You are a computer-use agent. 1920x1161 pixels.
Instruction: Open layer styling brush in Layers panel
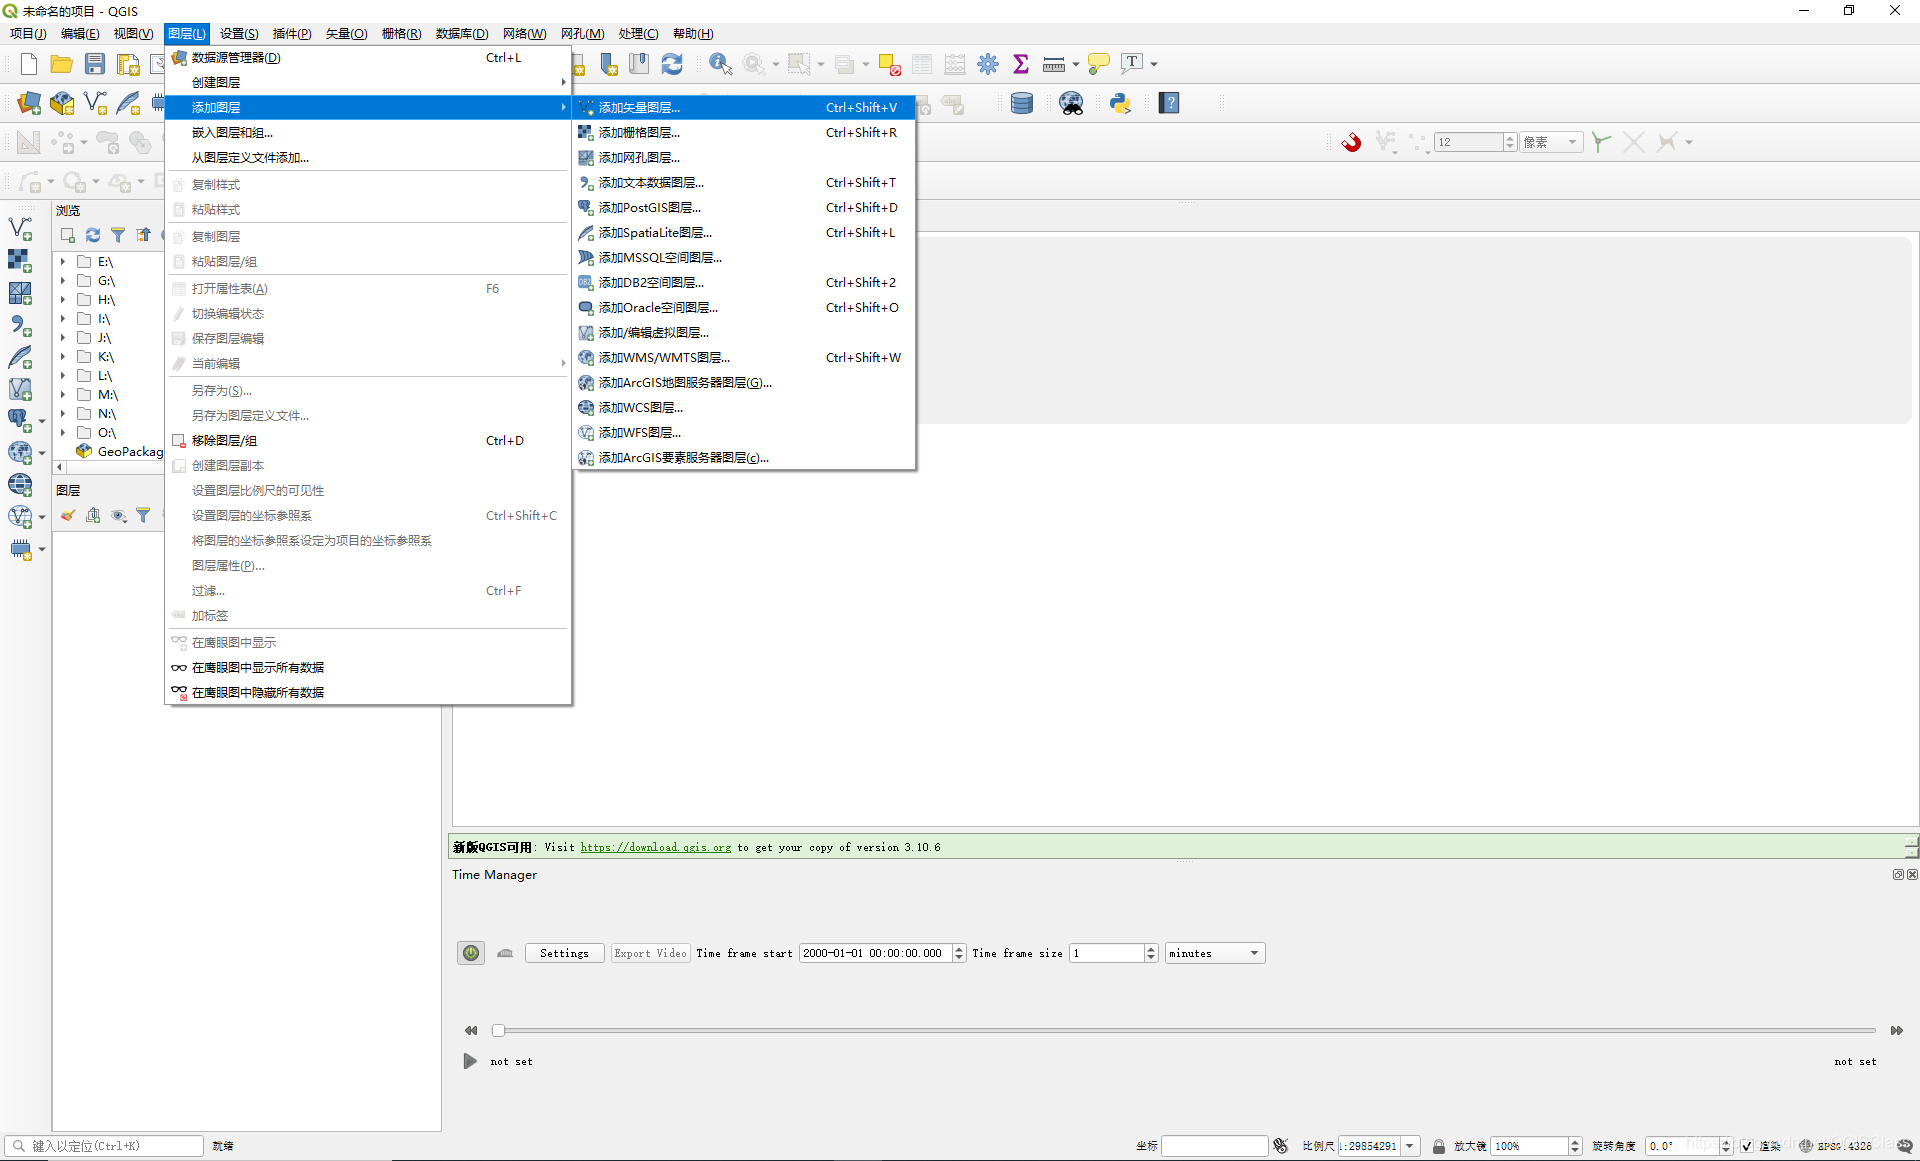[x=68, y=515]
